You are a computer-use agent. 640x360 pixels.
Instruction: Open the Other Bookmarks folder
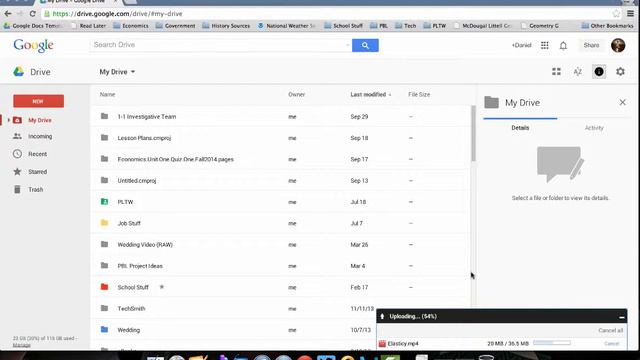[x=607, y=26]
